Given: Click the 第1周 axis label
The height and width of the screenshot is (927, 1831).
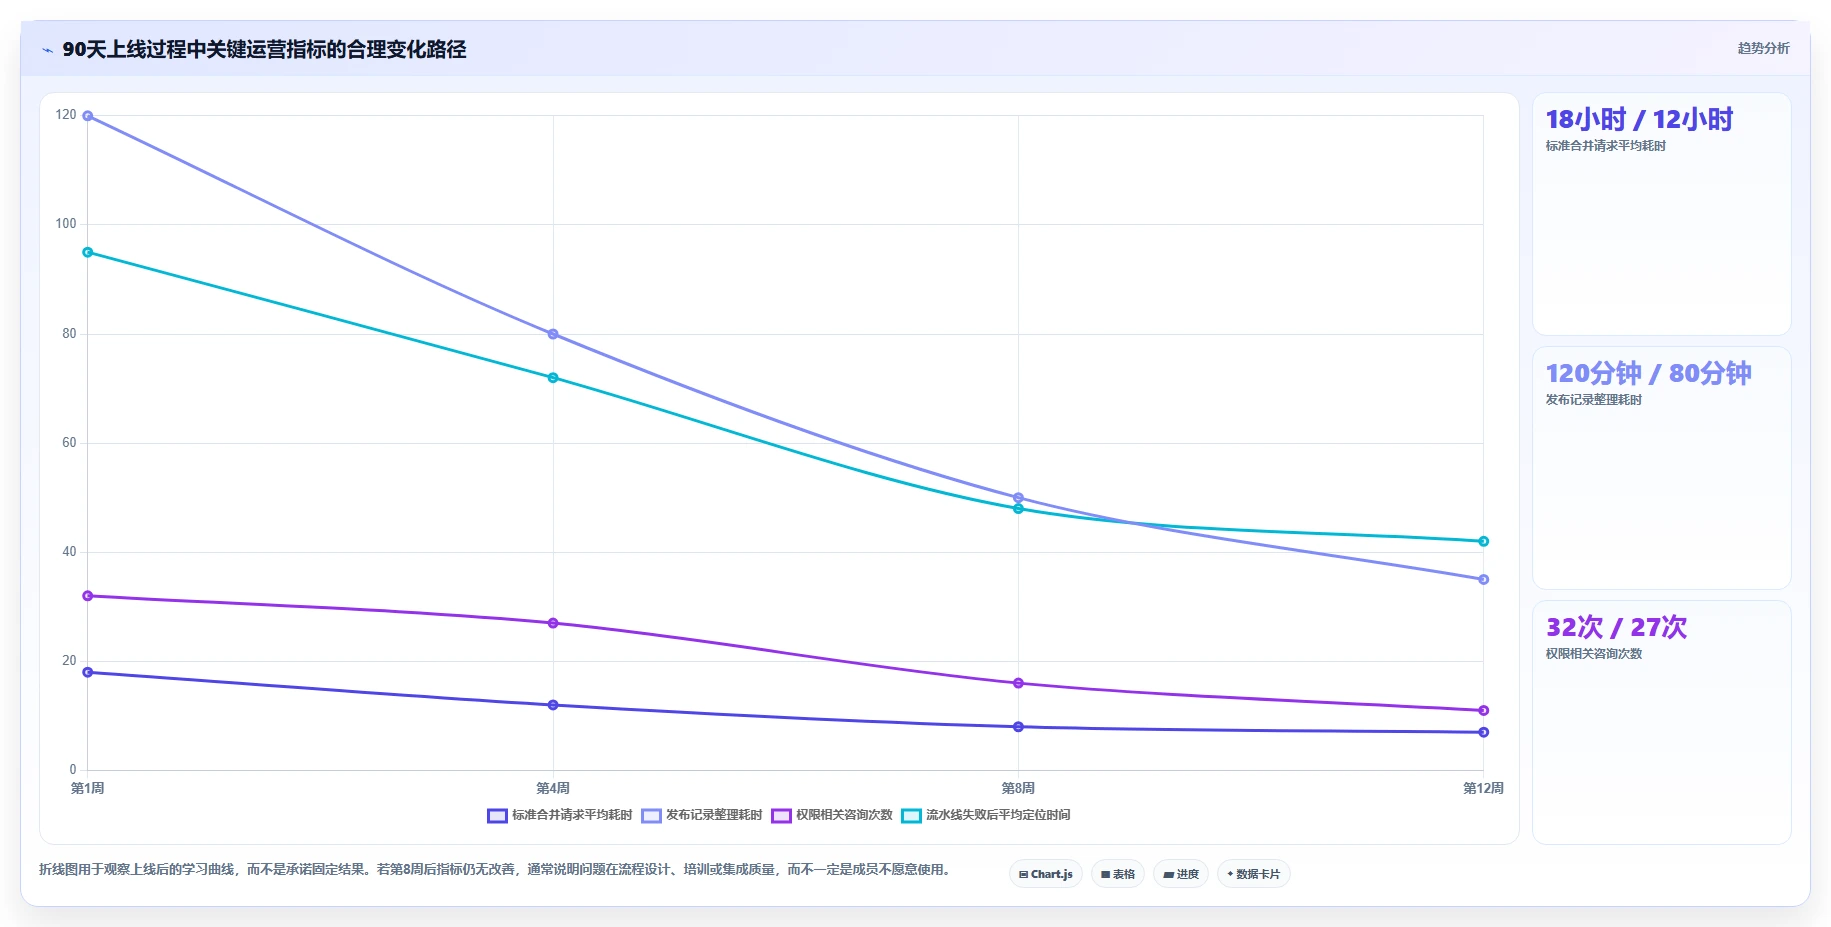Looking at the screenshot, I should 88,788.
